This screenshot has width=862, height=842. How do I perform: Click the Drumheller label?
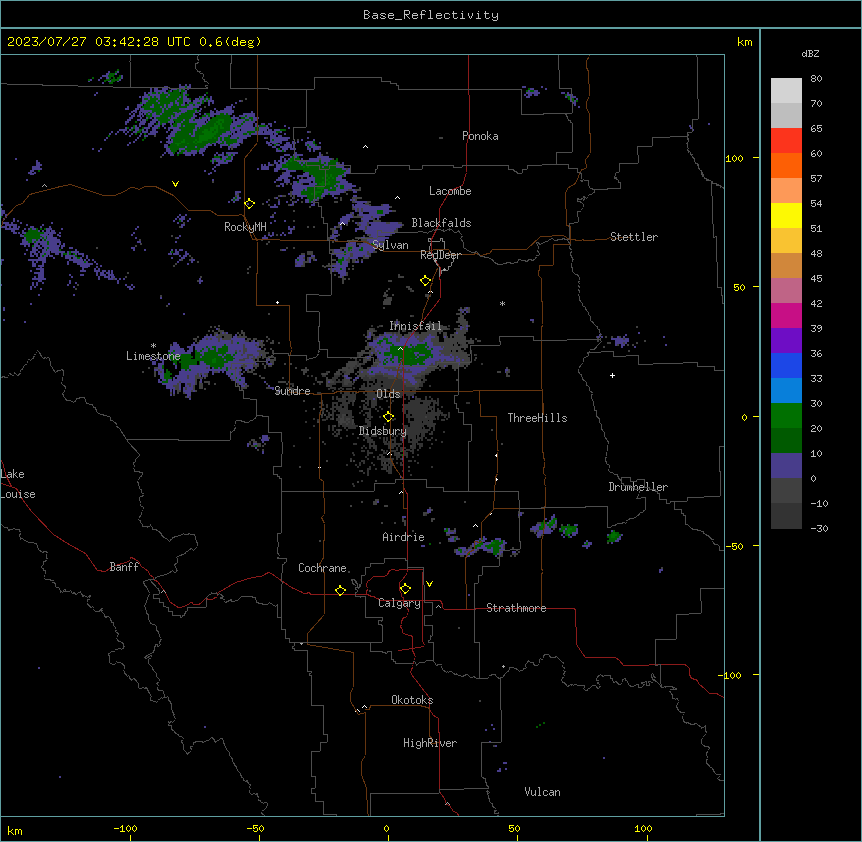coord(638,487)
